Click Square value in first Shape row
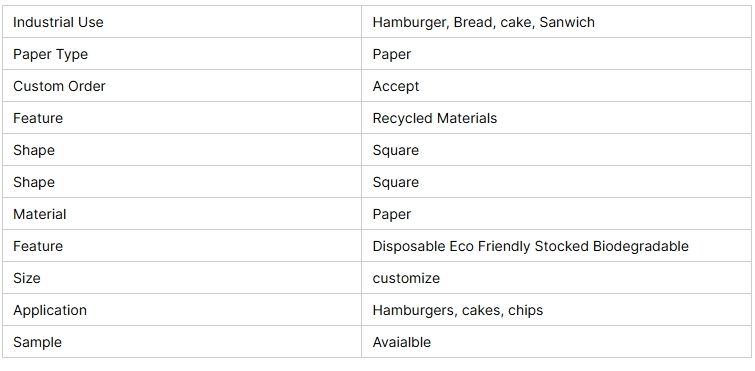 pyautogui.click(x=395, y=150)
